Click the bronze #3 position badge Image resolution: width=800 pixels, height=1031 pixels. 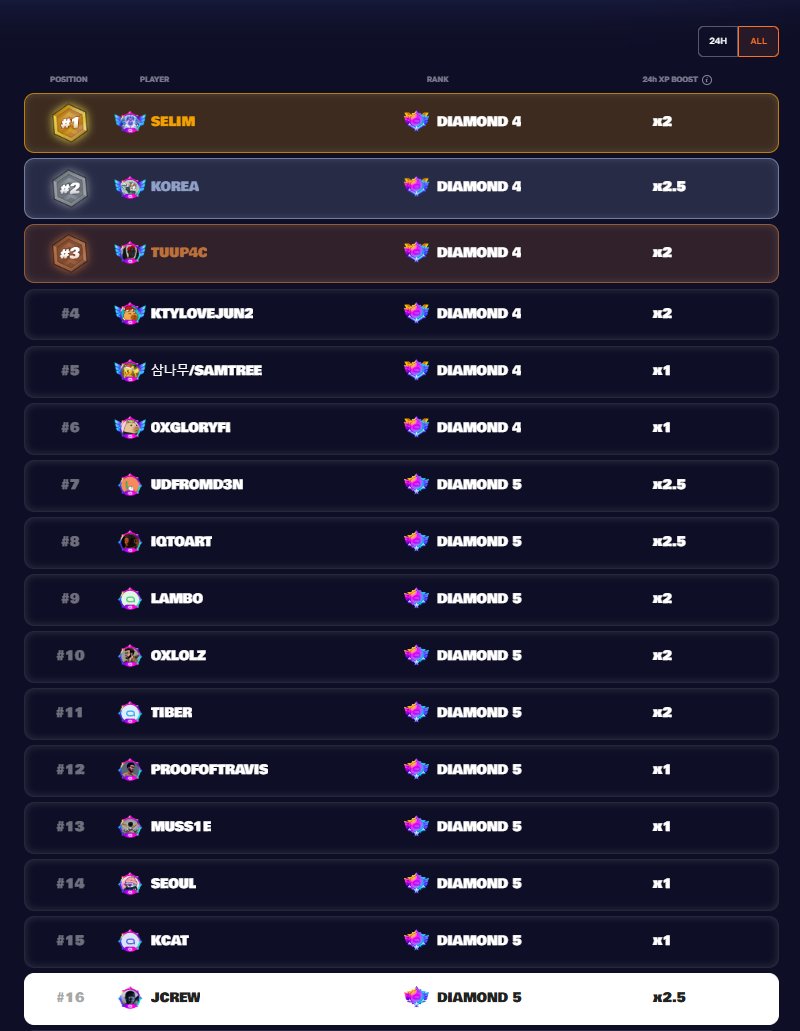(x=70, y=253)
